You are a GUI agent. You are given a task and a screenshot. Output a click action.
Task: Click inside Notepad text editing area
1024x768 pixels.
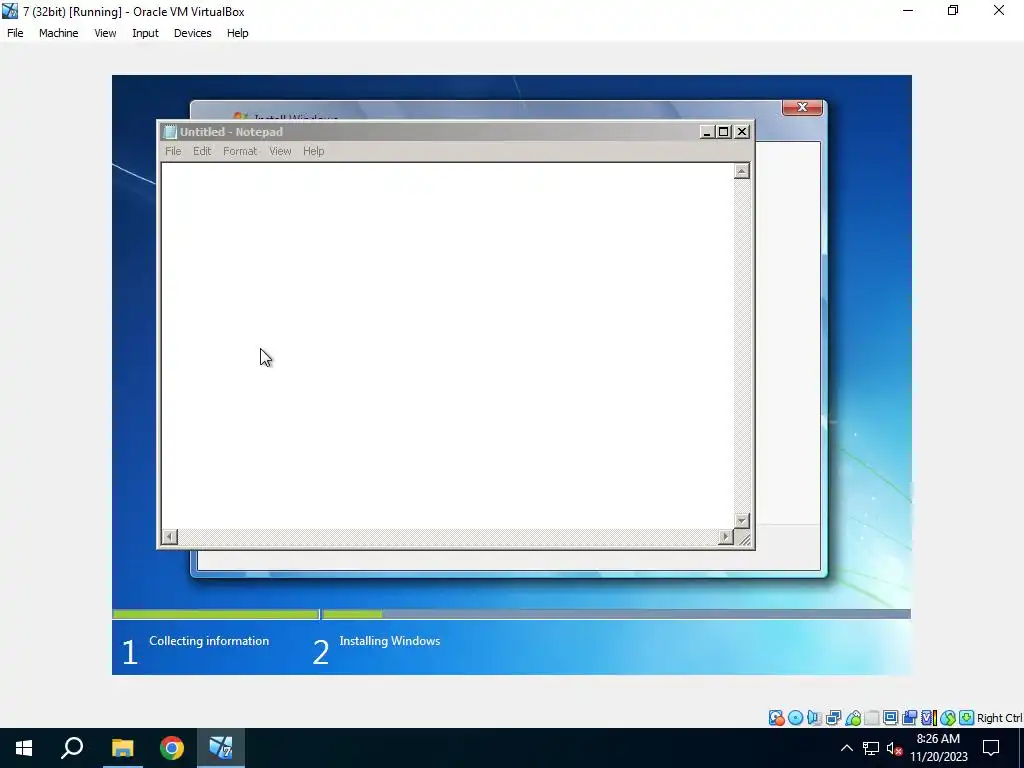(447, 346)
